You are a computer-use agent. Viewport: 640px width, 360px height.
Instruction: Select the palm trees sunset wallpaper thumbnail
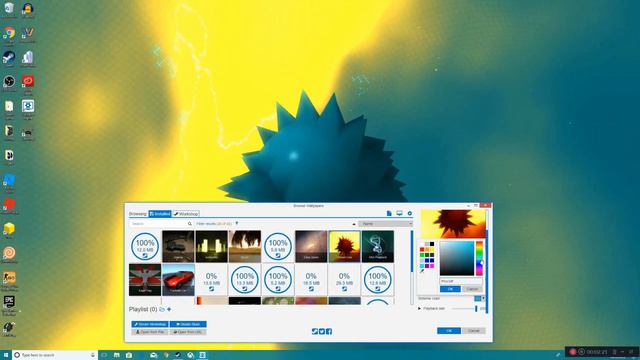coord(244,246)
